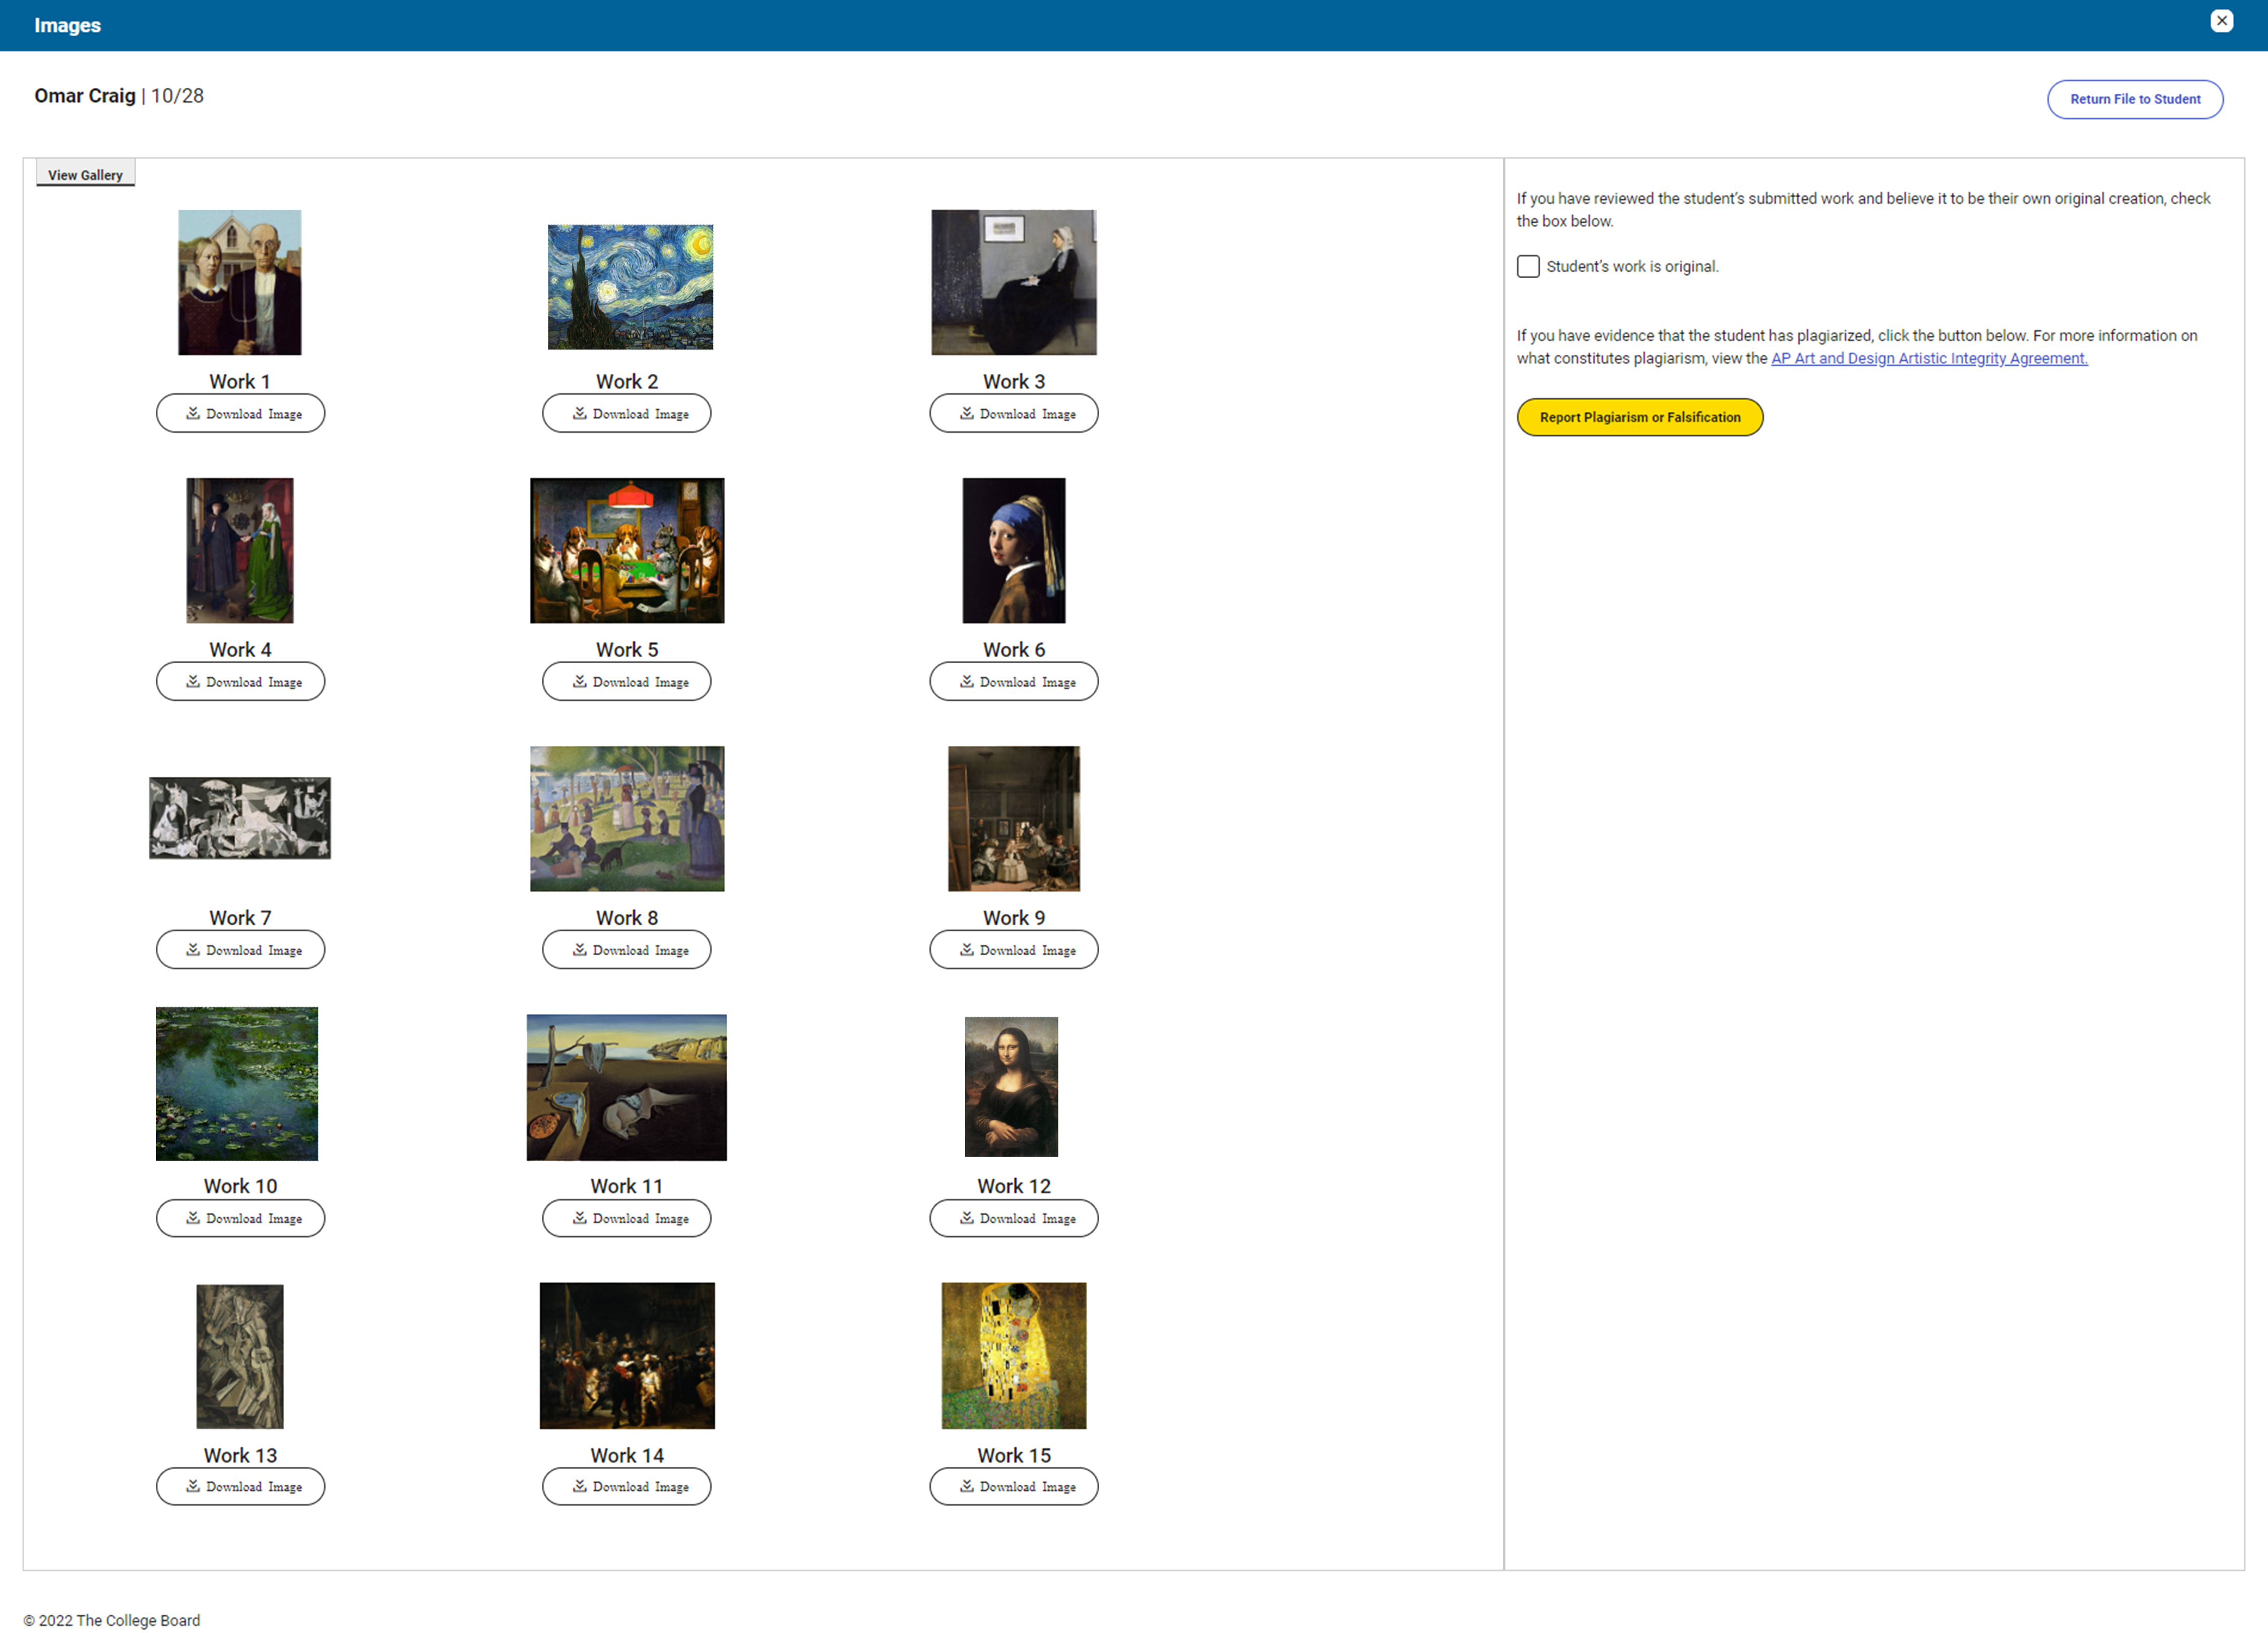2268x1633 pixels.
Task: Download Image for Work 6
Action: 1013,681
